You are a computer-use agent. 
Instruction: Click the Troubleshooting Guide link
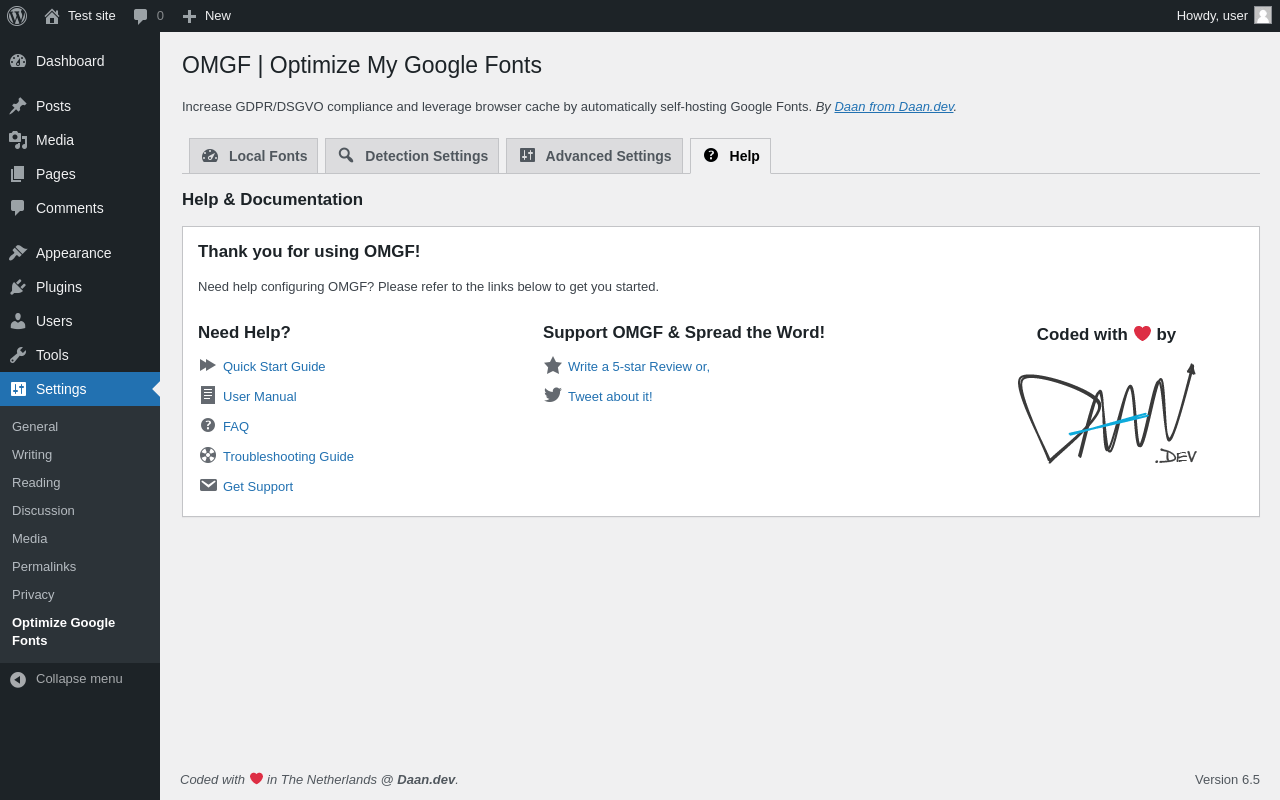288,457
